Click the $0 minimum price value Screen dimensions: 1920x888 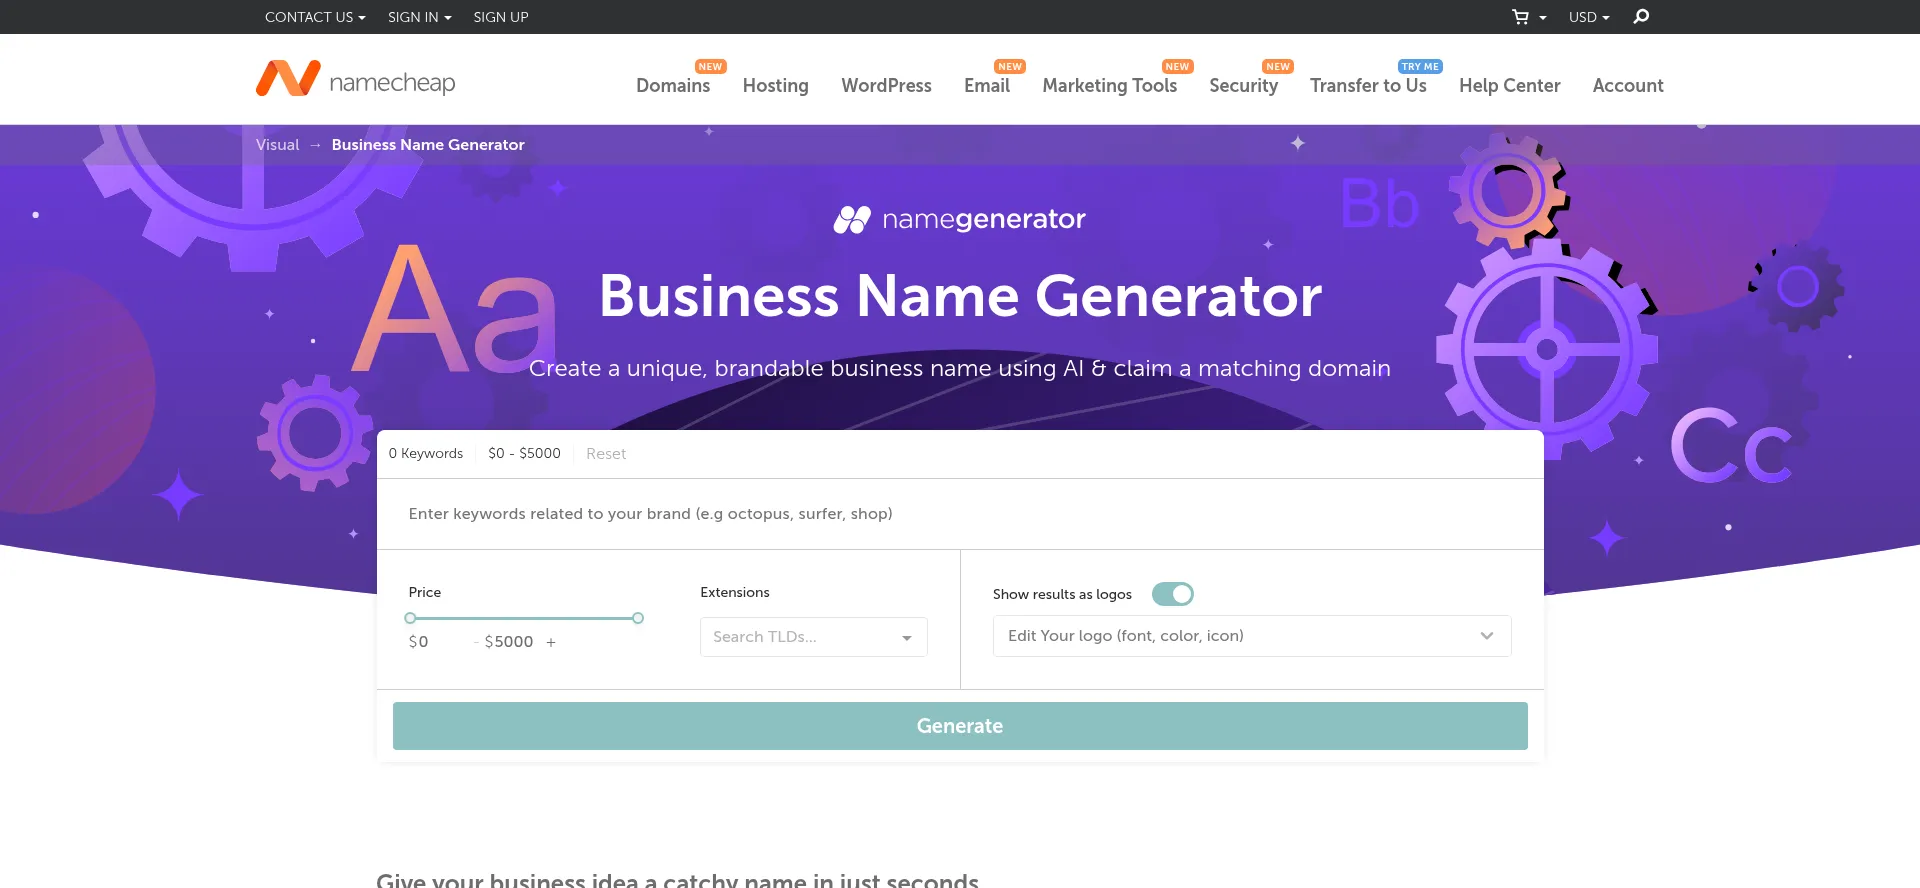click(x=419, y=642)
